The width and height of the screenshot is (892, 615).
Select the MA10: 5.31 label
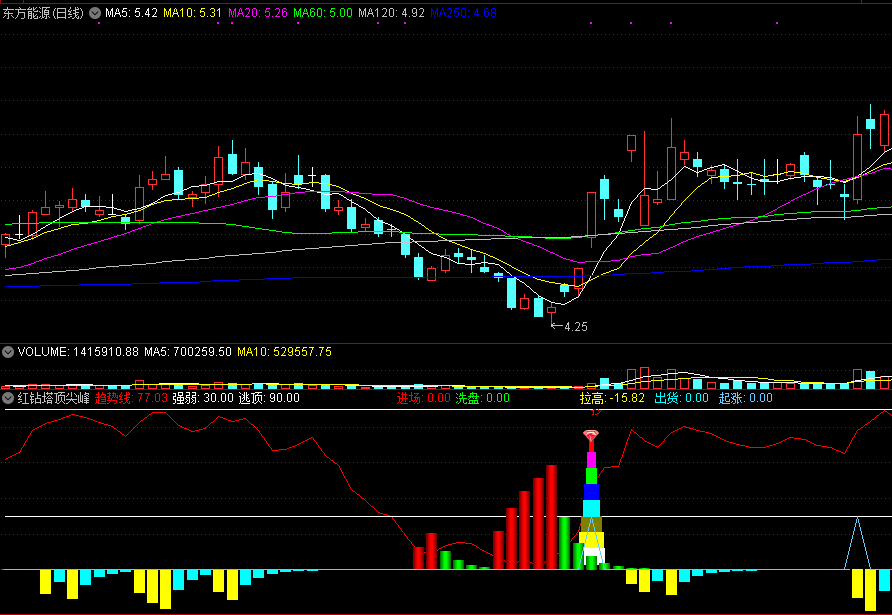pyautogui.click(x=193, y=13)
